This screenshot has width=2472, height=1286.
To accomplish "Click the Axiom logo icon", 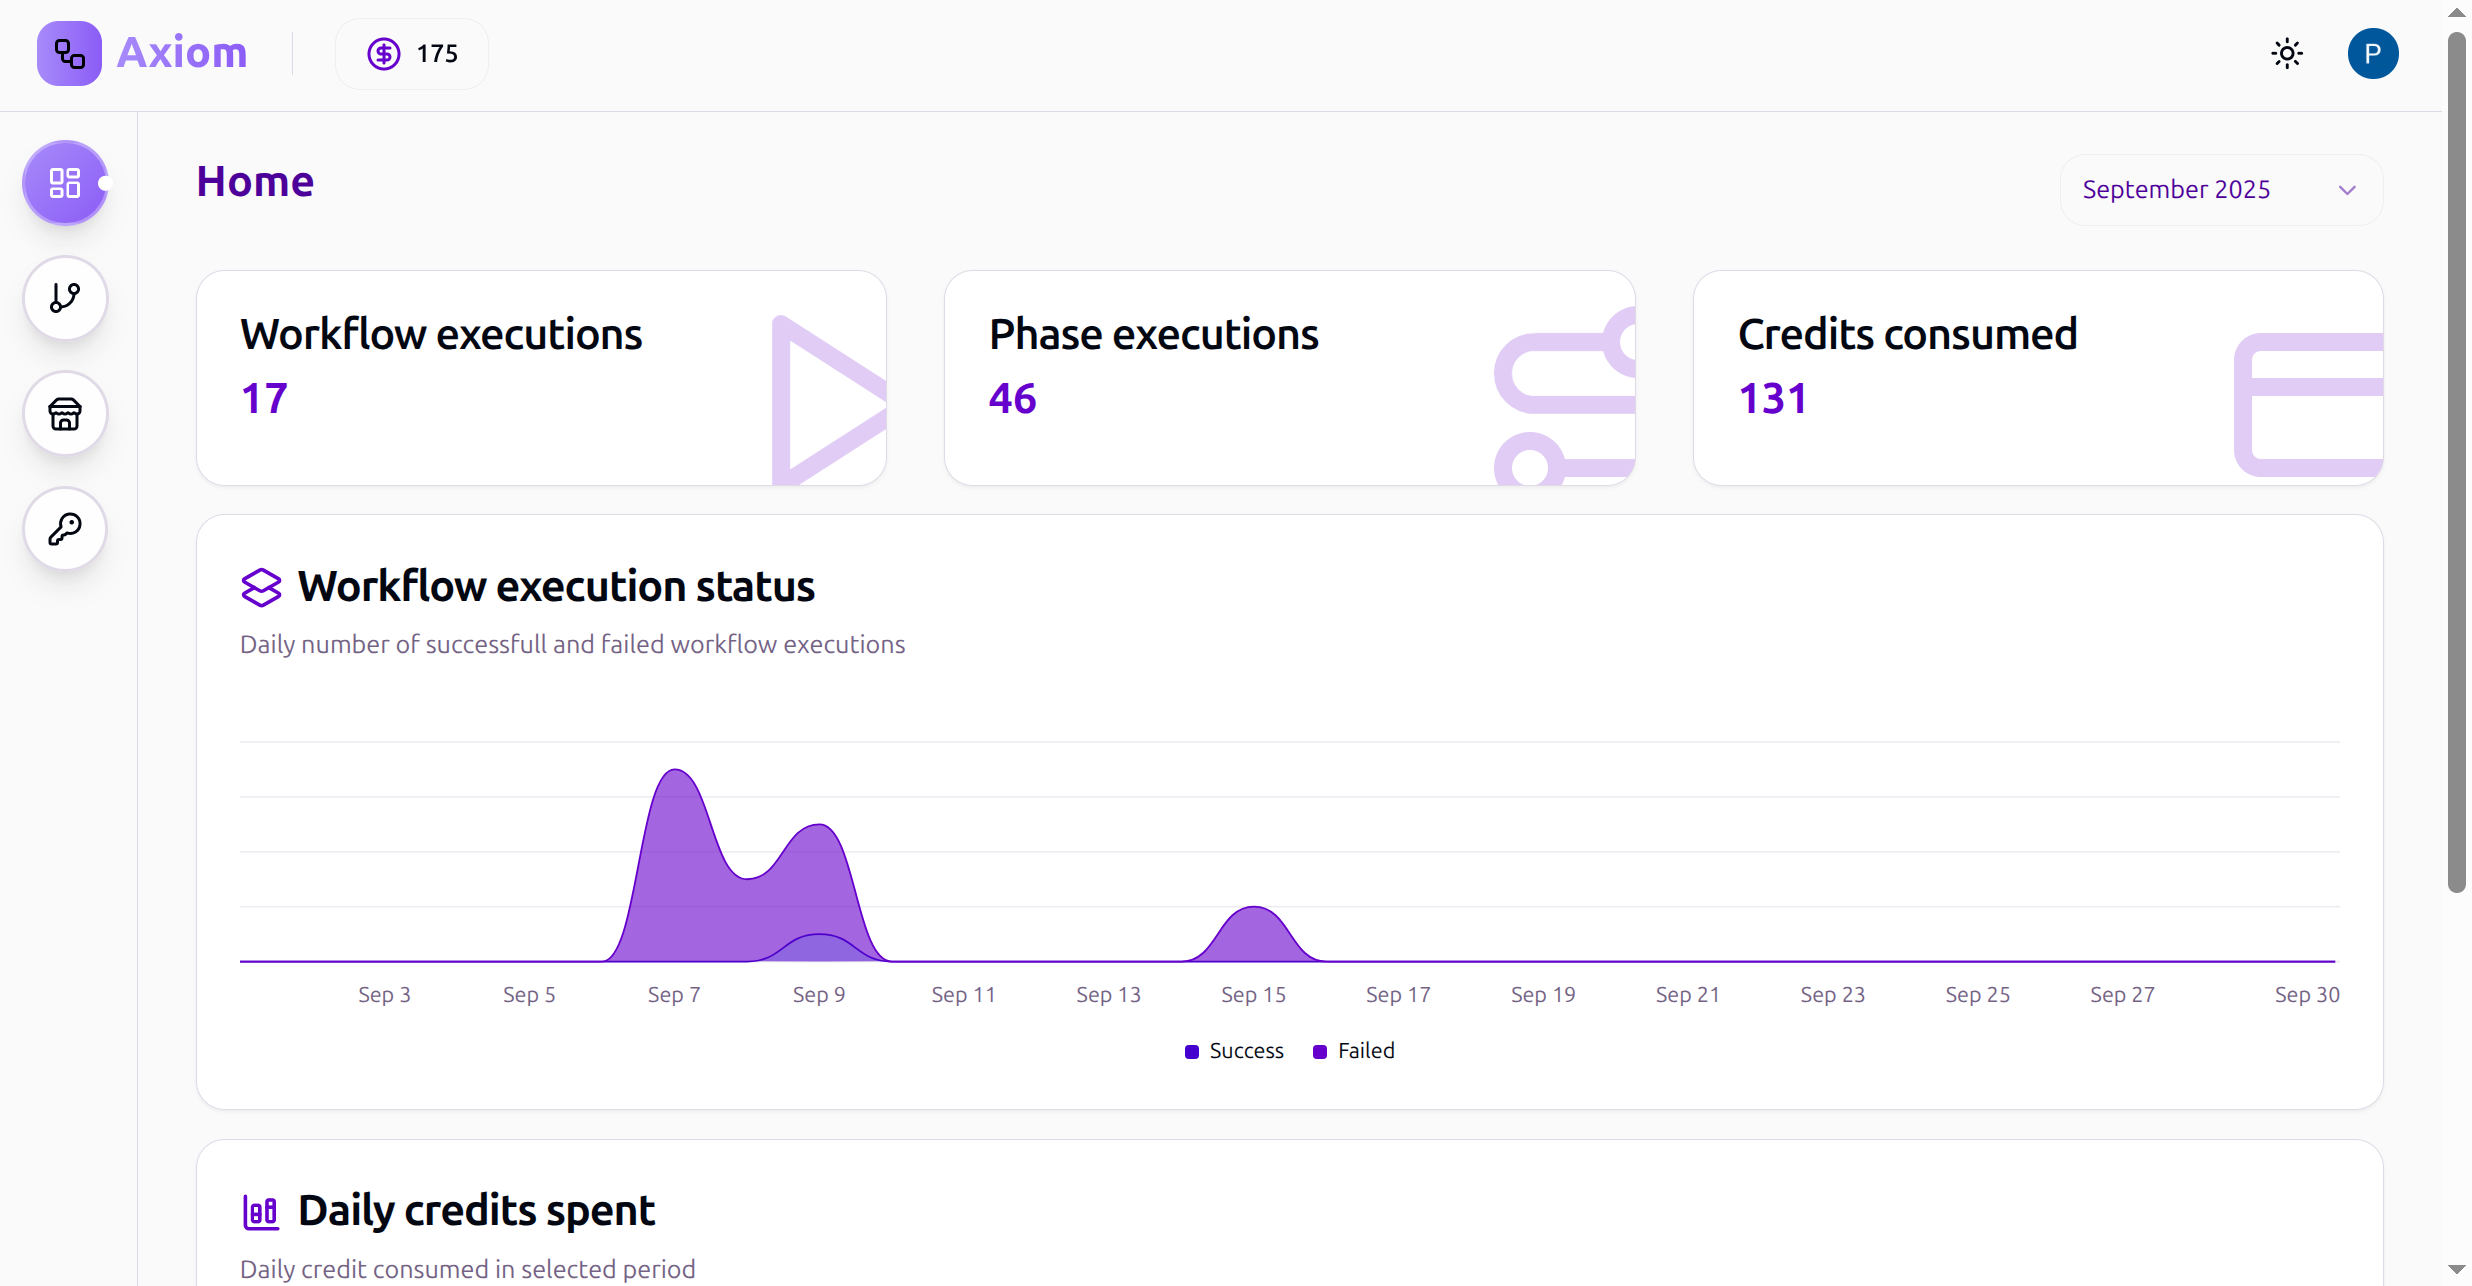I will point(69,53).
